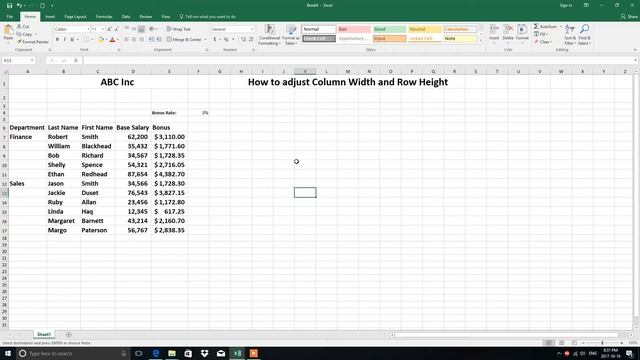Increase the font size
Viewport: 640px width, 360px height.
pyautogui.click(x=109, y=29)
